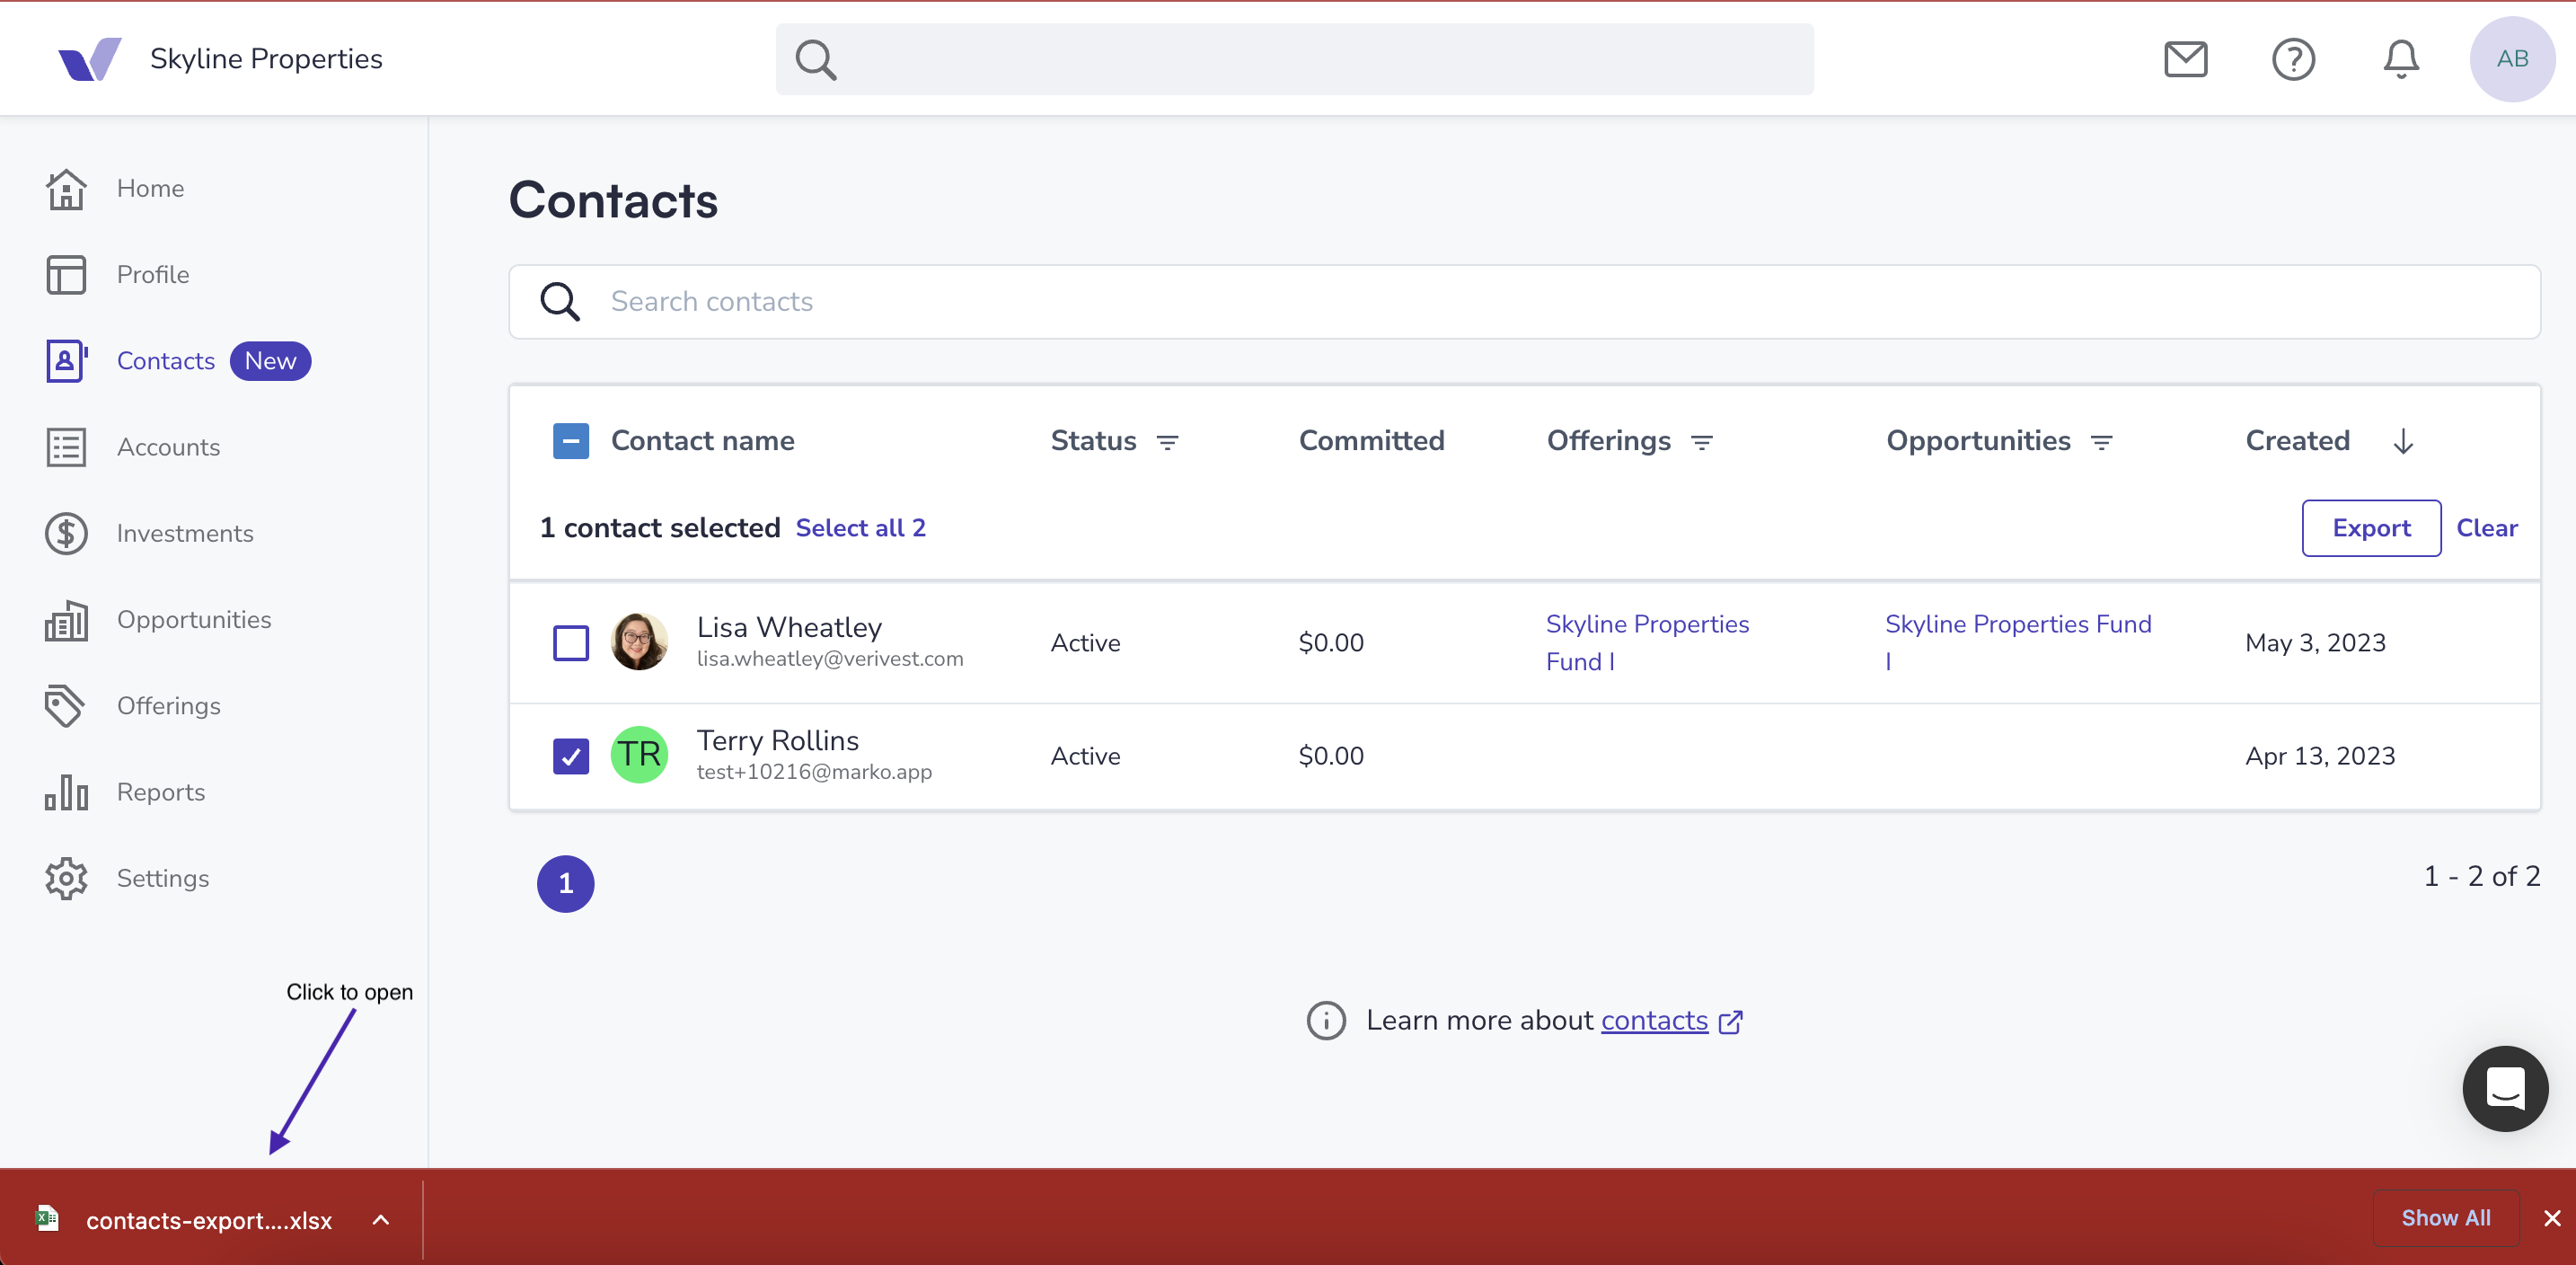Click the Profile layout icon
This screenshot has width=2576, height=1265.
coord(66,275)
